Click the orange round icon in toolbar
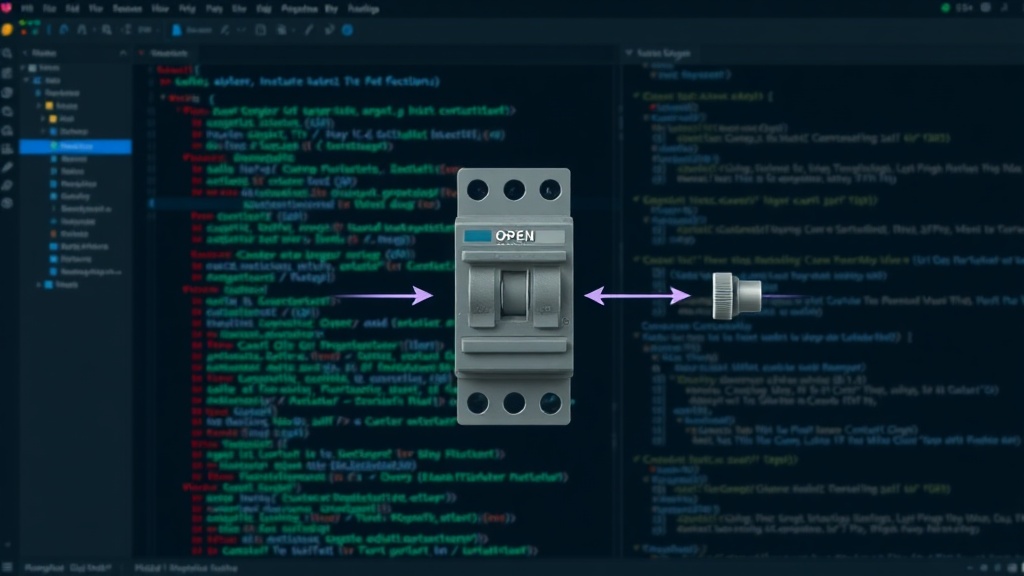 click(x=7, y=30)
